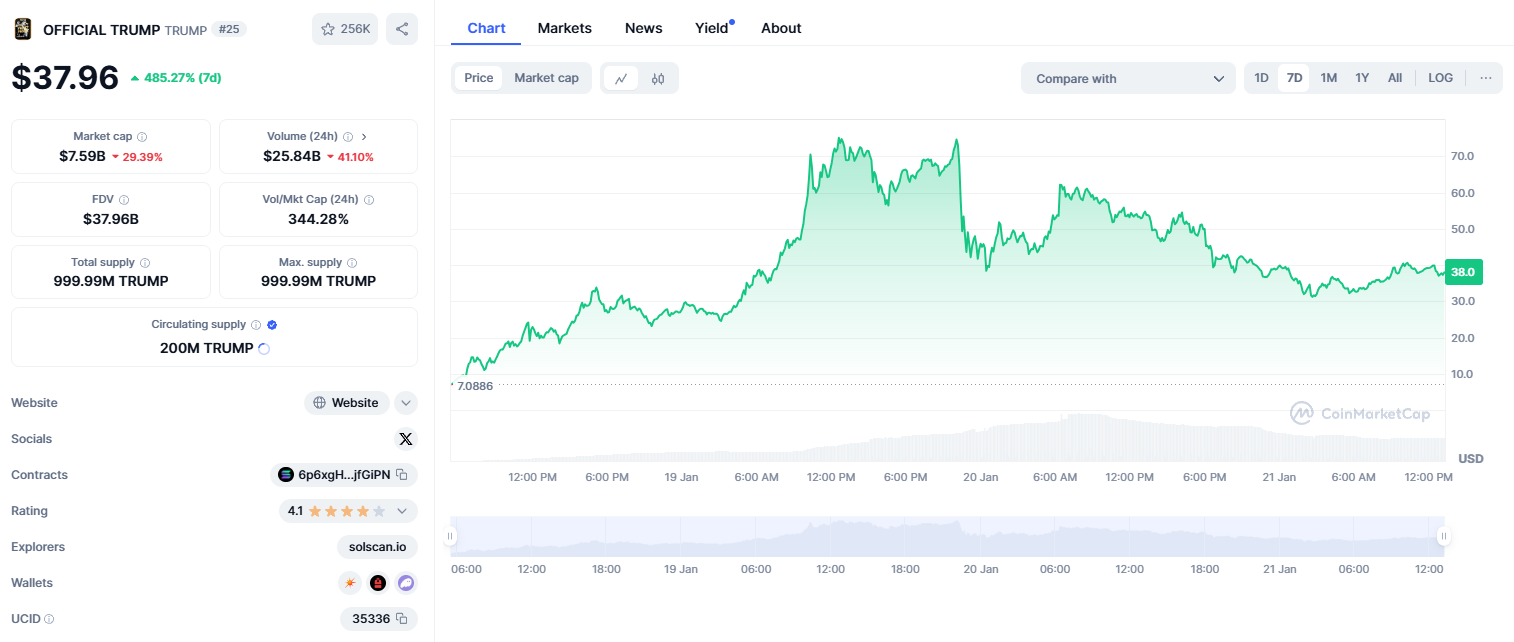
Task: Open the Yield tab
Action: tap(712, 28)
